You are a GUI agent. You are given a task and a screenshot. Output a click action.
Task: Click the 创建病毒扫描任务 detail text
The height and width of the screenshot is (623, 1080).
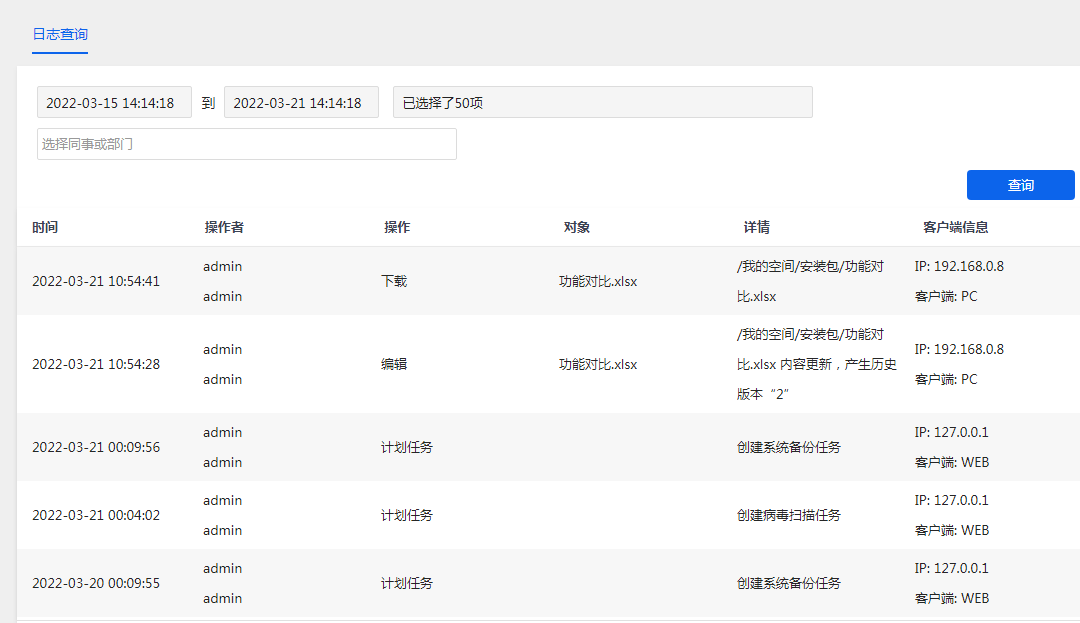point(789,515)
